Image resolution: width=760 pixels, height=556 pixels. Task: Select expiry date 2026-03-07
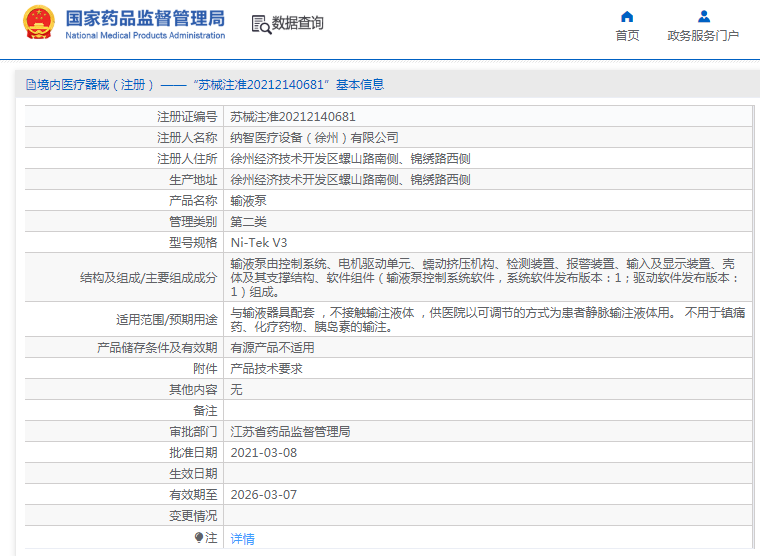tap(264, 494)
